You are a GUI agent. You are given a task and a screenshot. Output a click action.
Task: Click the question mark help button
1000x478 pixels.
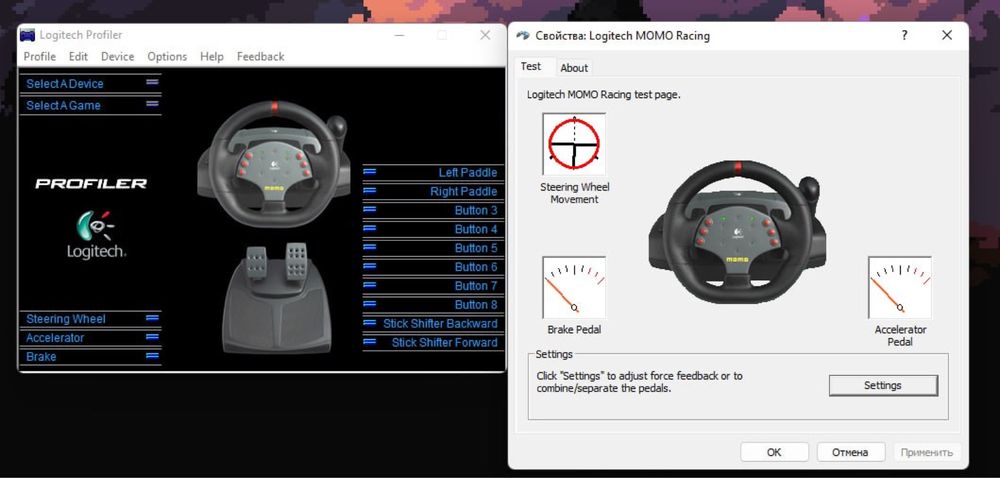[x=904, y=36]
